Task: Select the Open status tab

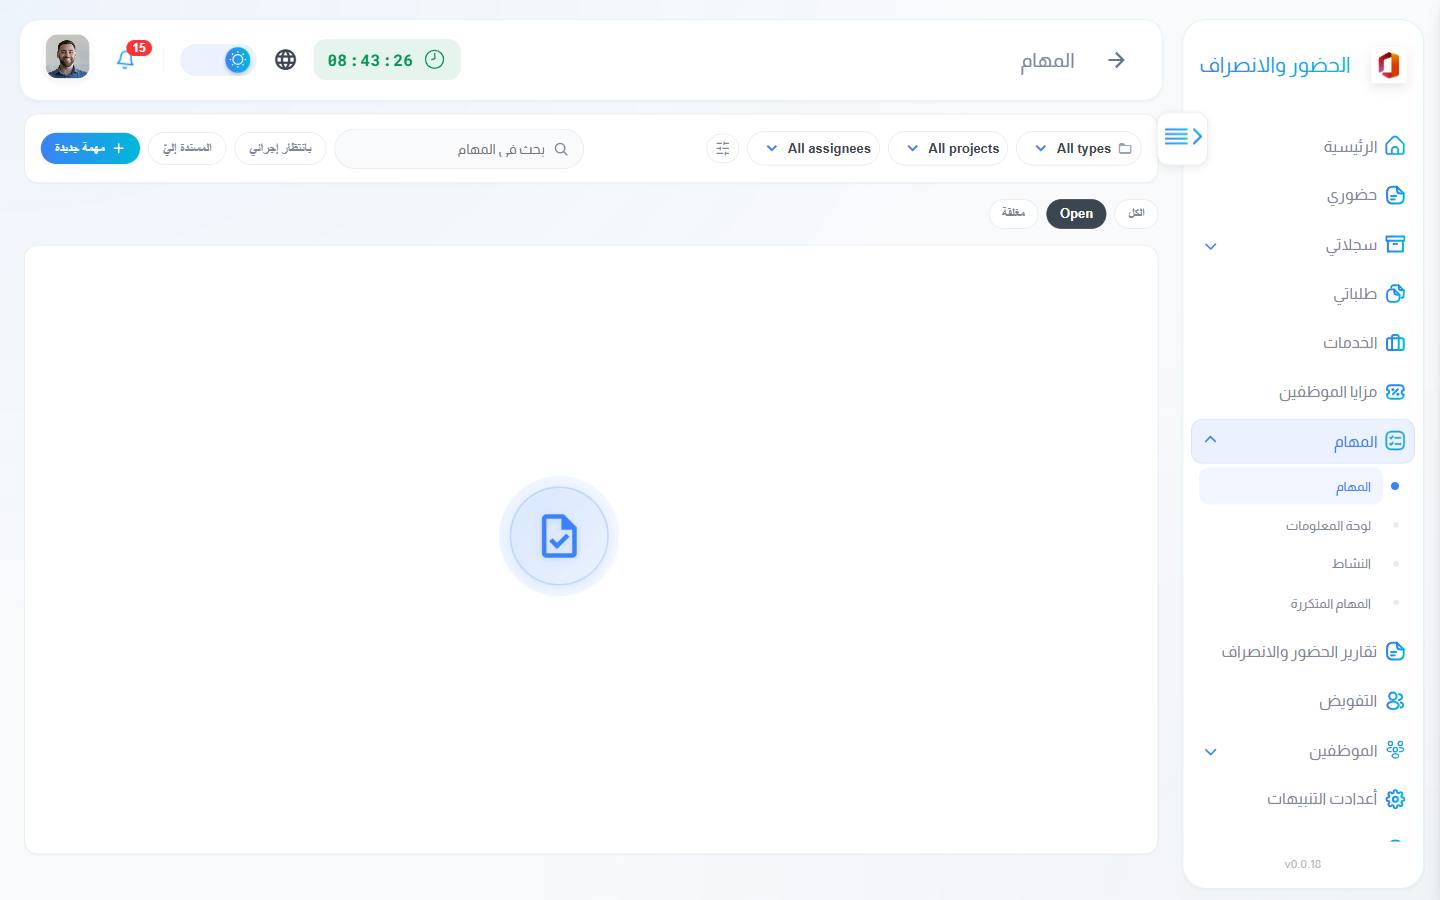Action: (1076, 213)
